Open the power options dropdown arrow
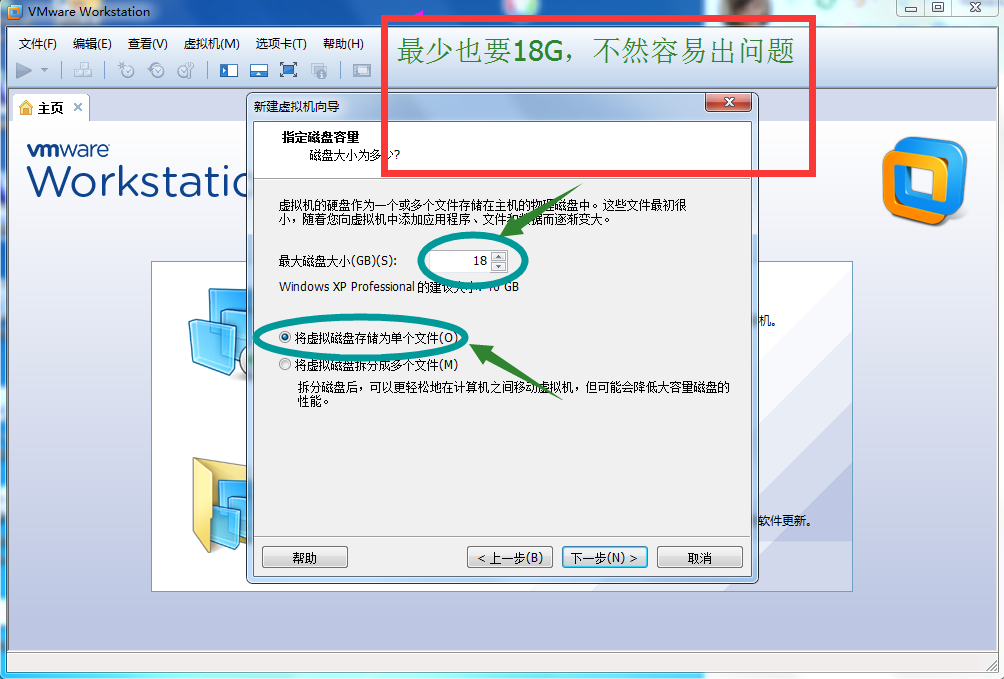 pyautogui.click(x=44, y=70)
